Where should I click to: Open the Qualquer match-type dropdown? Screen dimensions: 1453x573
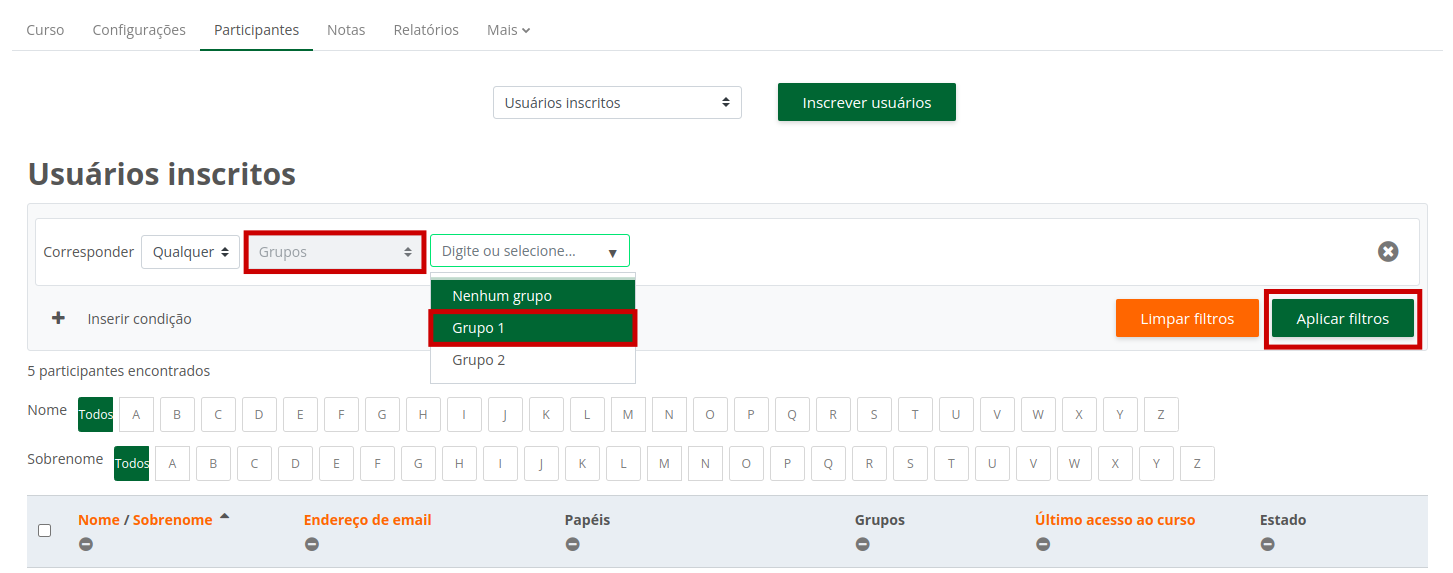[x=190, y=252]
